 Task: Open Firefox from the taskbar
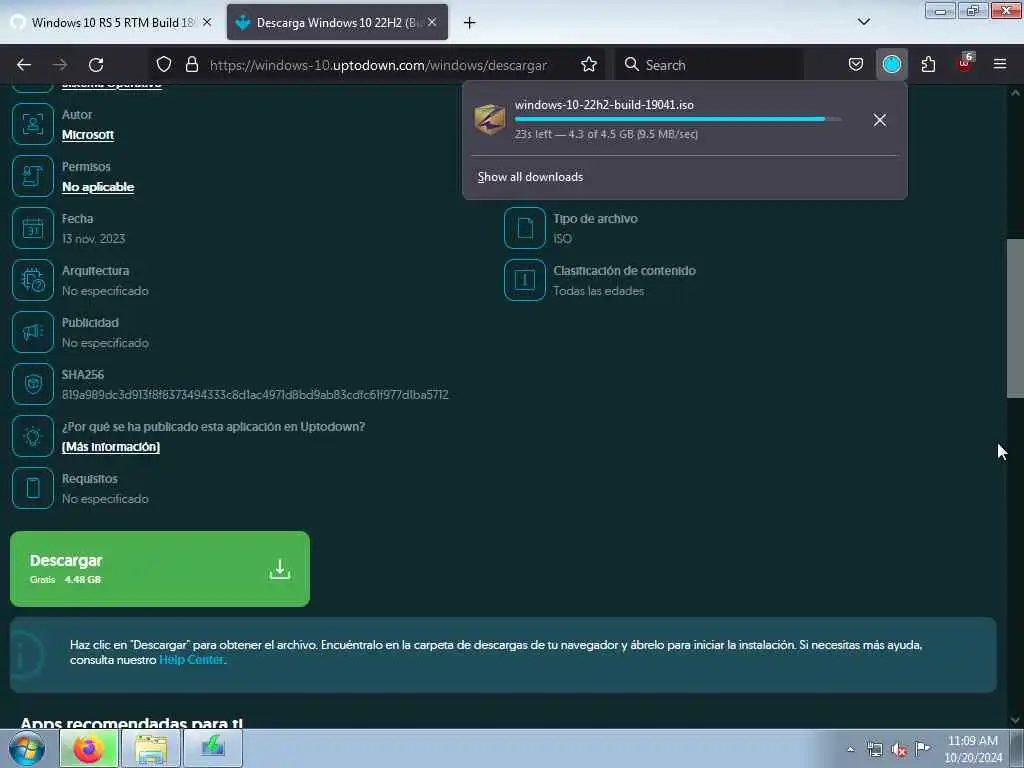click(89, 748)
